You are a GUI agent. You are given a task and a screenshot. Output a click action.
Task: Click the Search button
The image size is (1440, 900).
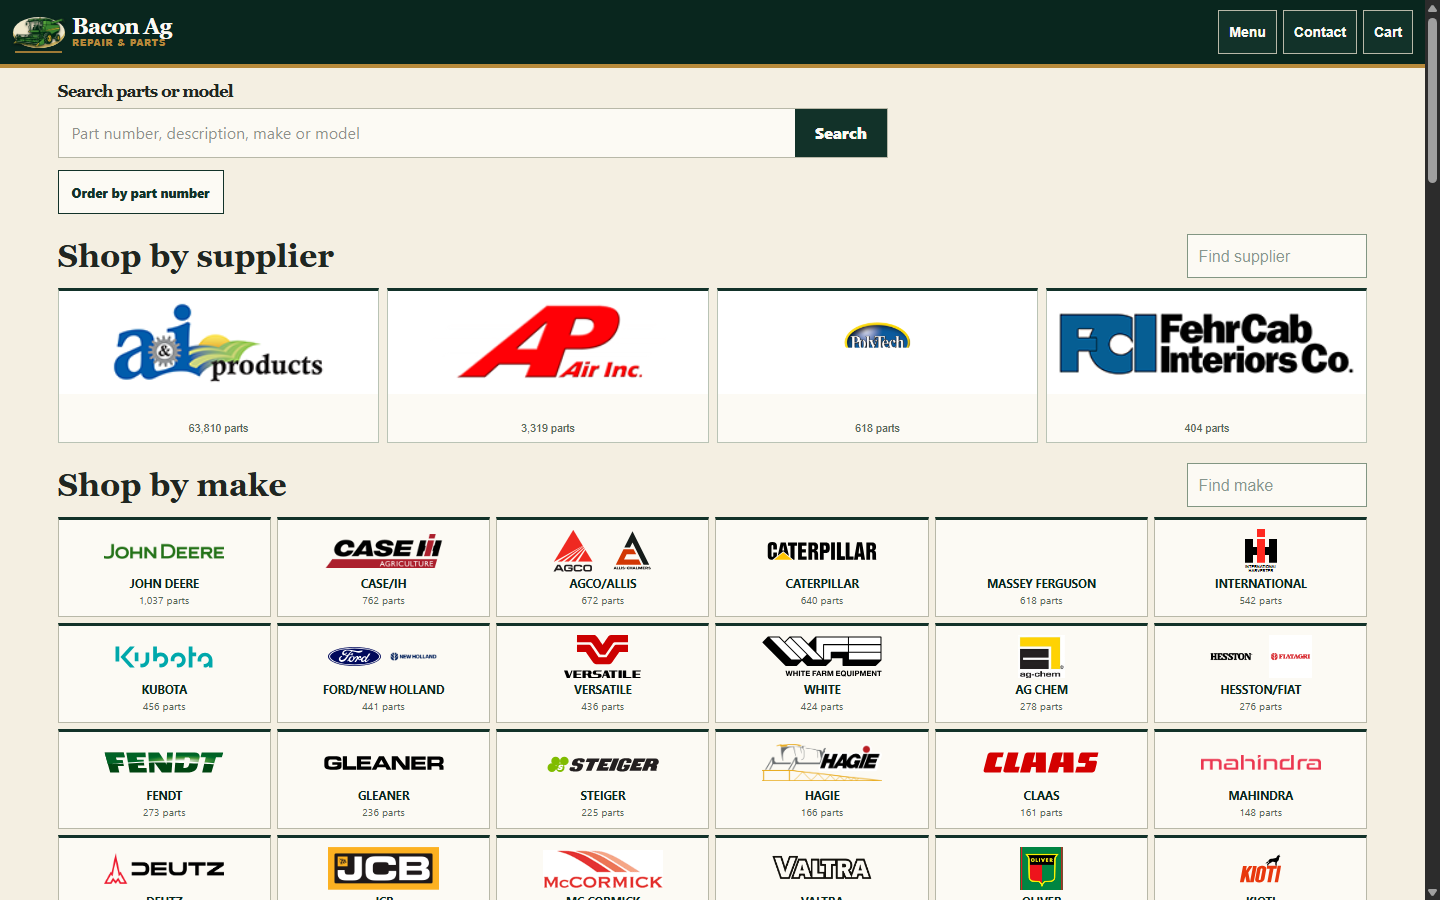coord(841,133)
